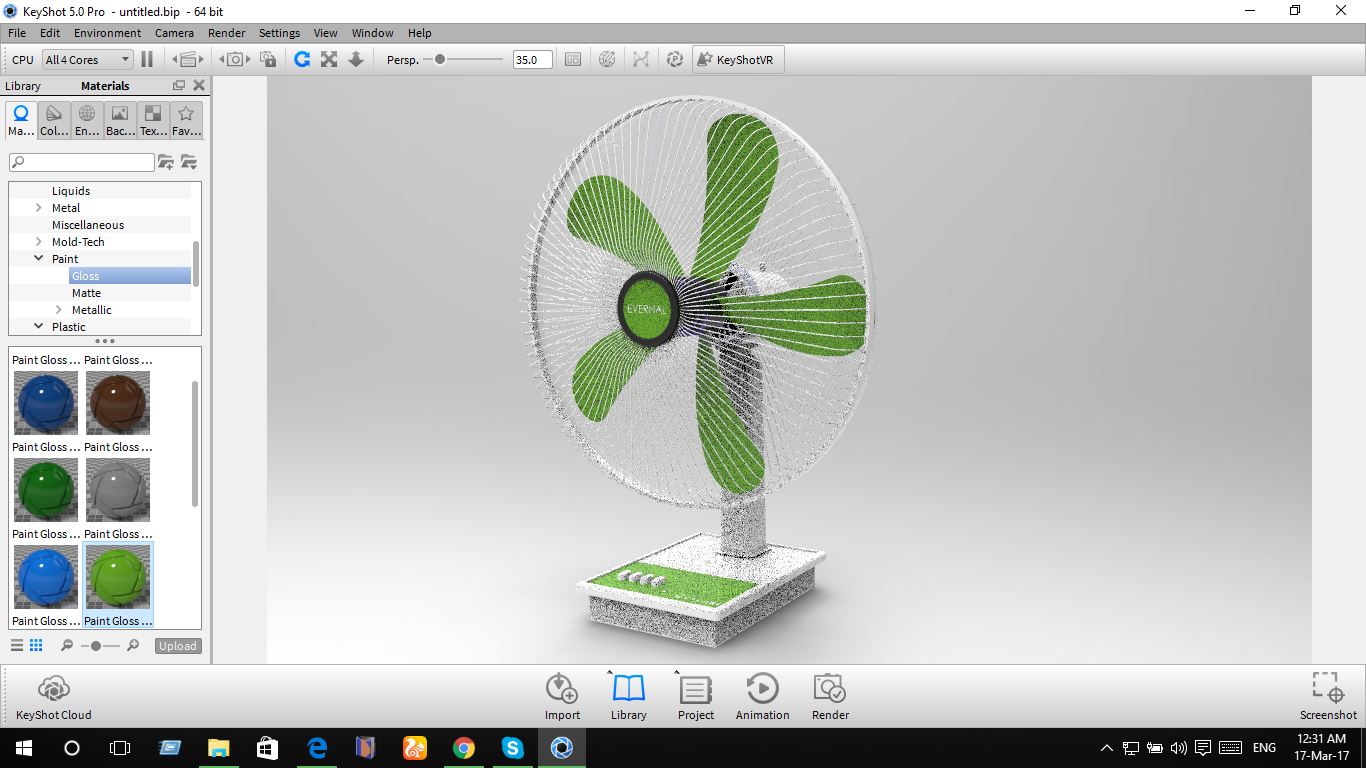Image resolution: width=1366 pixels, height=768 pixels.
Task: Switch to Materials library tab
Action: pos(21,120)
